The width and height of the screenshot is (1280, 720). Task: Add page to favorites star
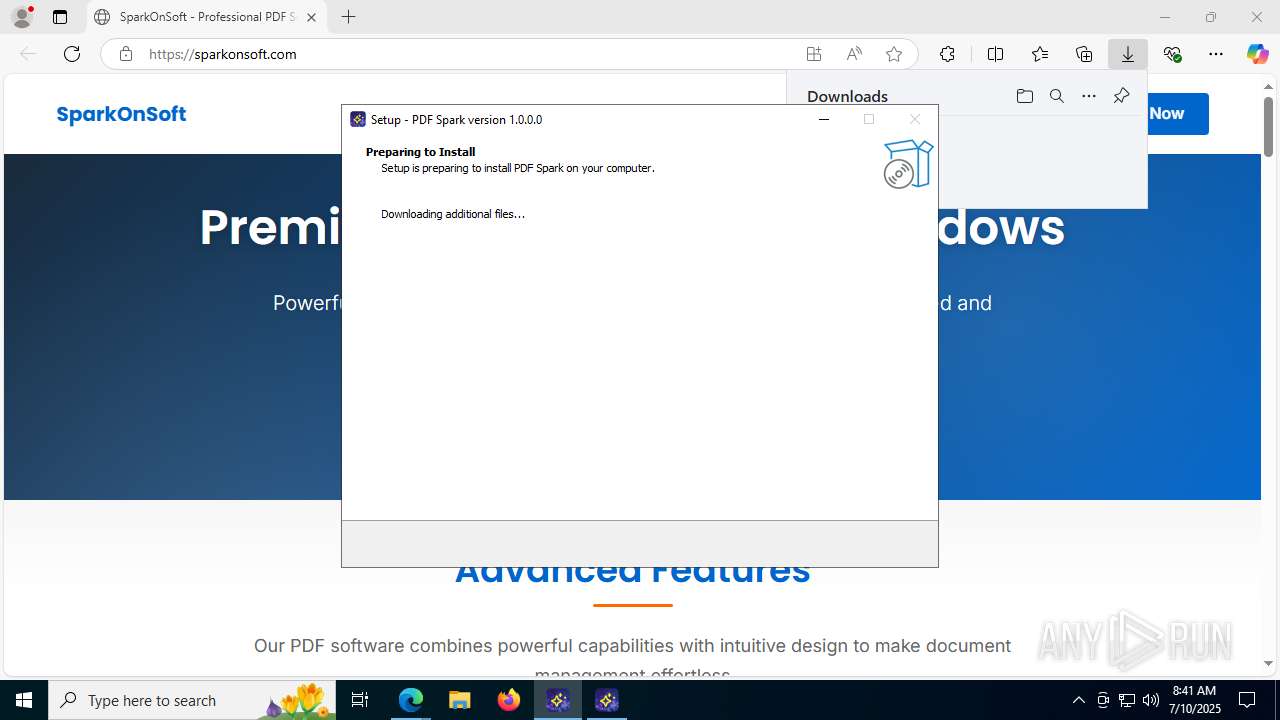(x=894, y=54)
